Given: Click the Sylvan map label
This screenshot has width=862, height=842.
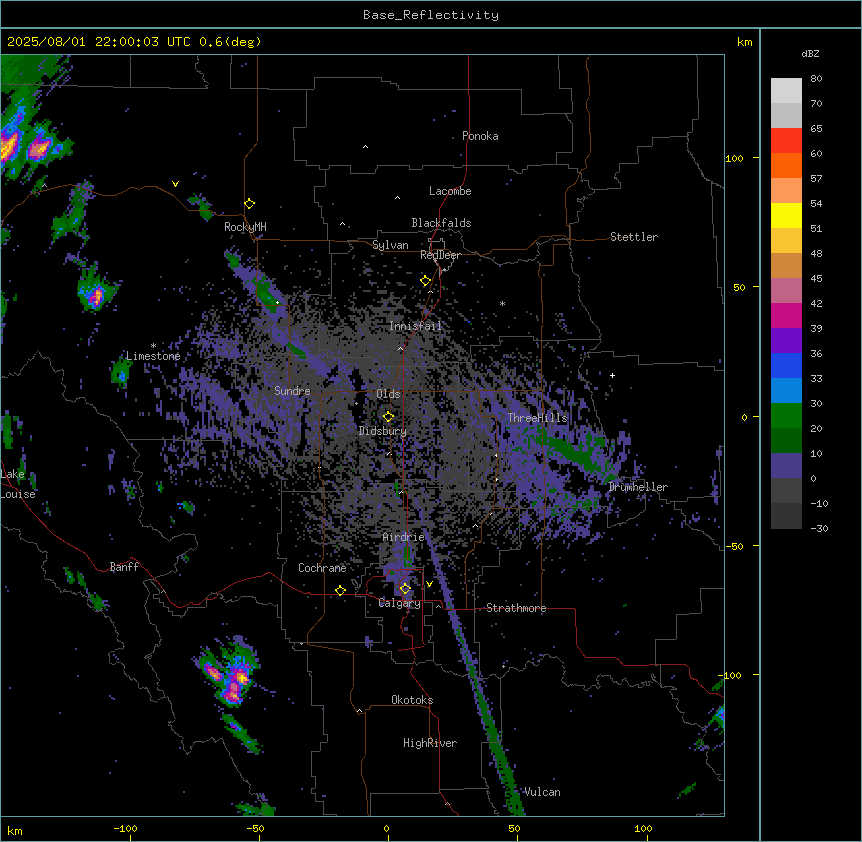Looking at the screenshot, I should click(390, 245).
